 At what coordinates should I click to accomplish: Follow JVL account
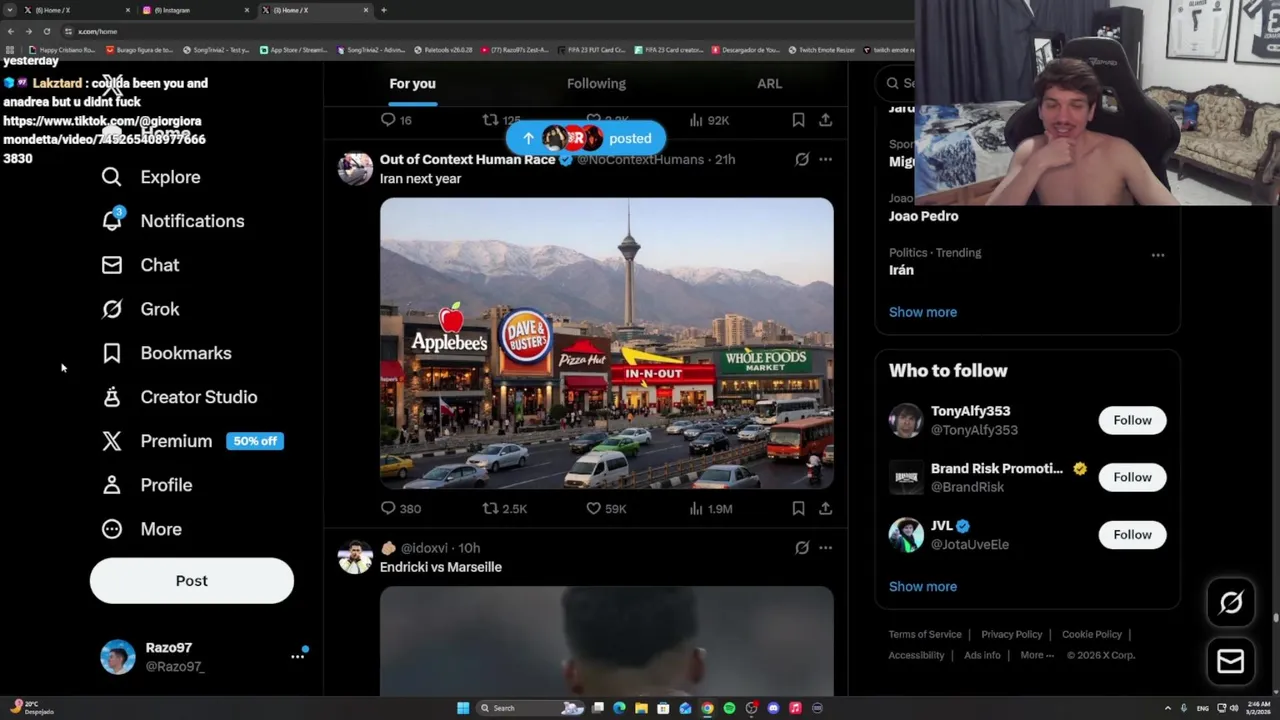[1132, 534]
